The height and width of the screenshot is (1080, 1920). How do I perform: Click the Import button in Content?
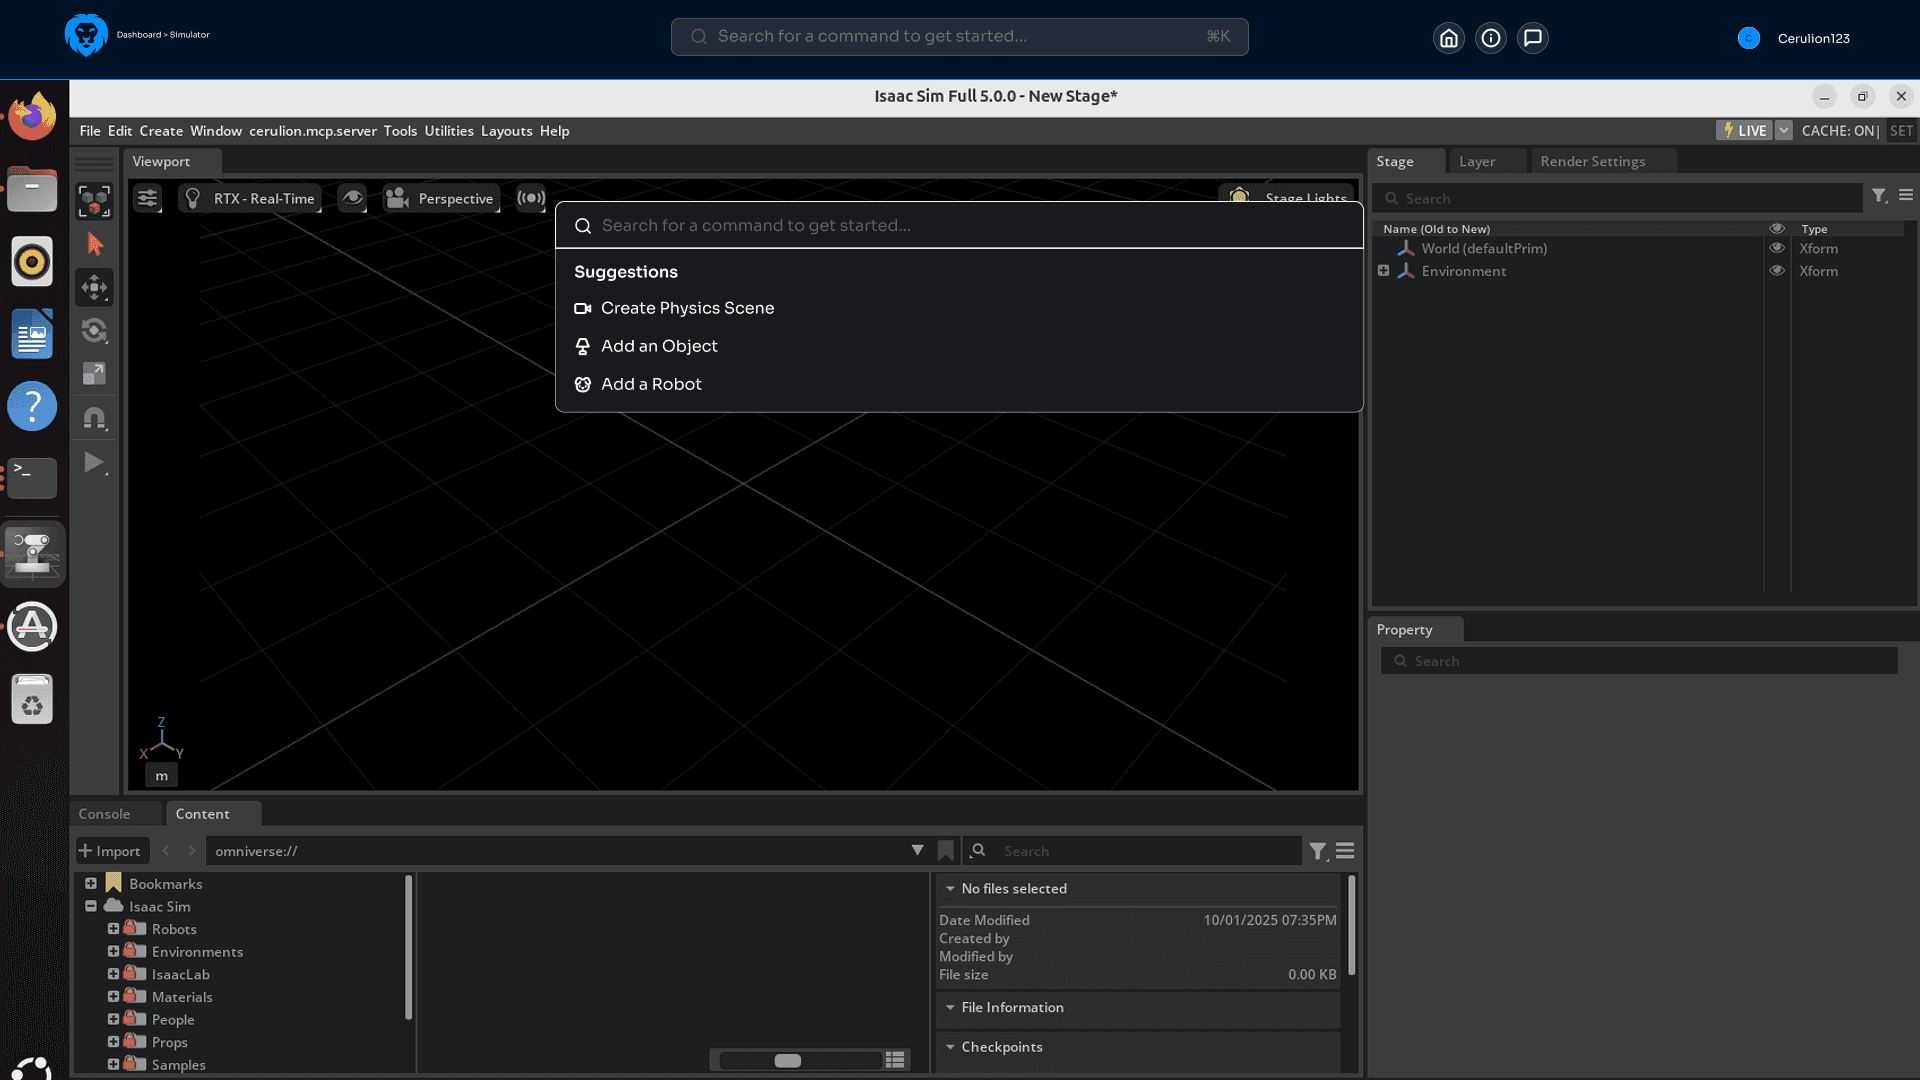click(x=111, y=850)
